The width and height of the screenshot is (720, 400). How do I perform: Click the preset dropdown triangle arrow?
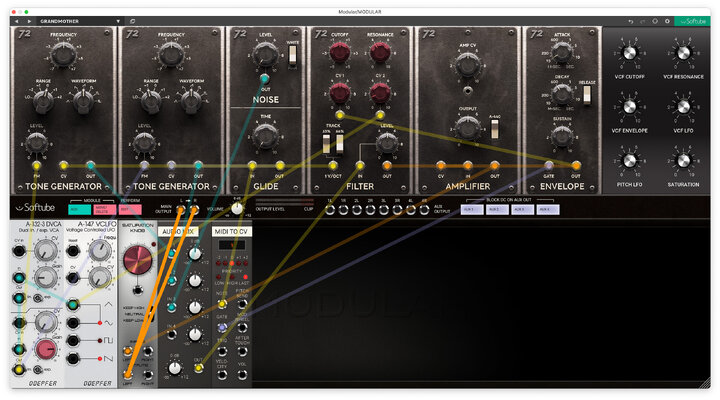coord(118,21)
